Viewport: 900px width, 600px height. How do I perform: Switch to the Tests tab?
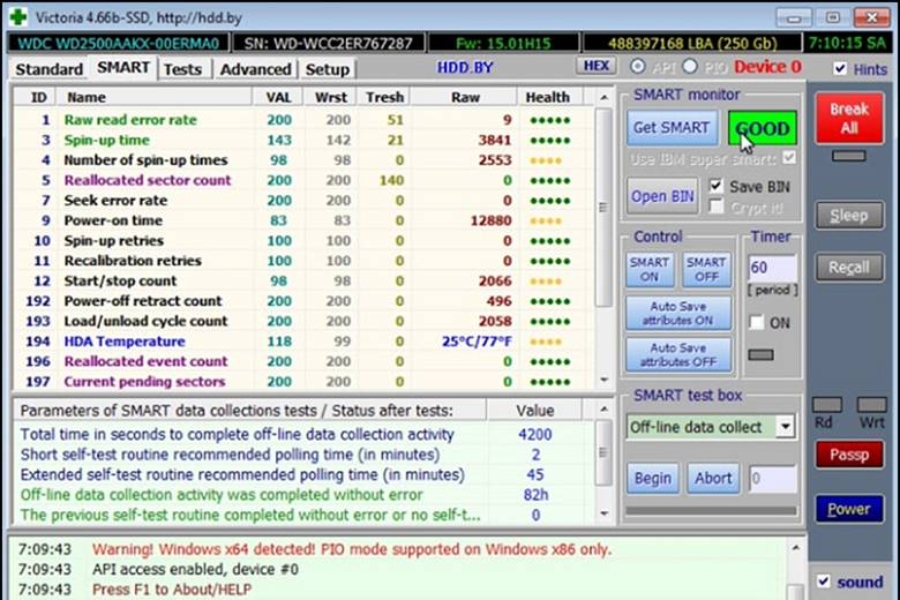(182, 69)
